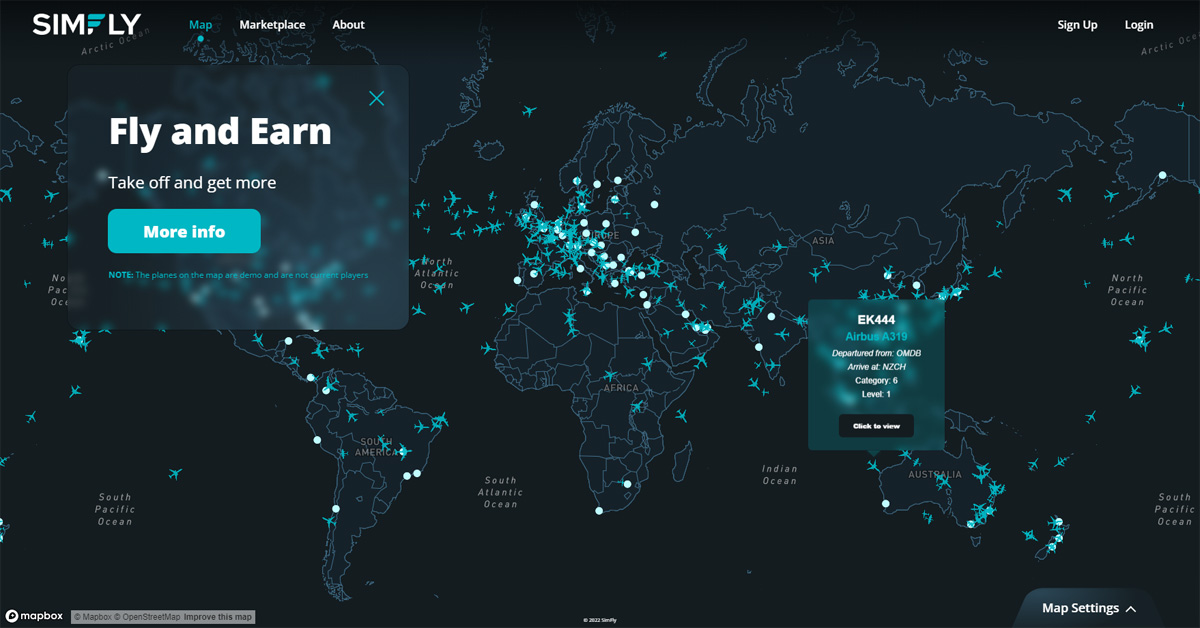Click the Click to view button
This screenshot has width=1200, height=628.
(876, 426)
